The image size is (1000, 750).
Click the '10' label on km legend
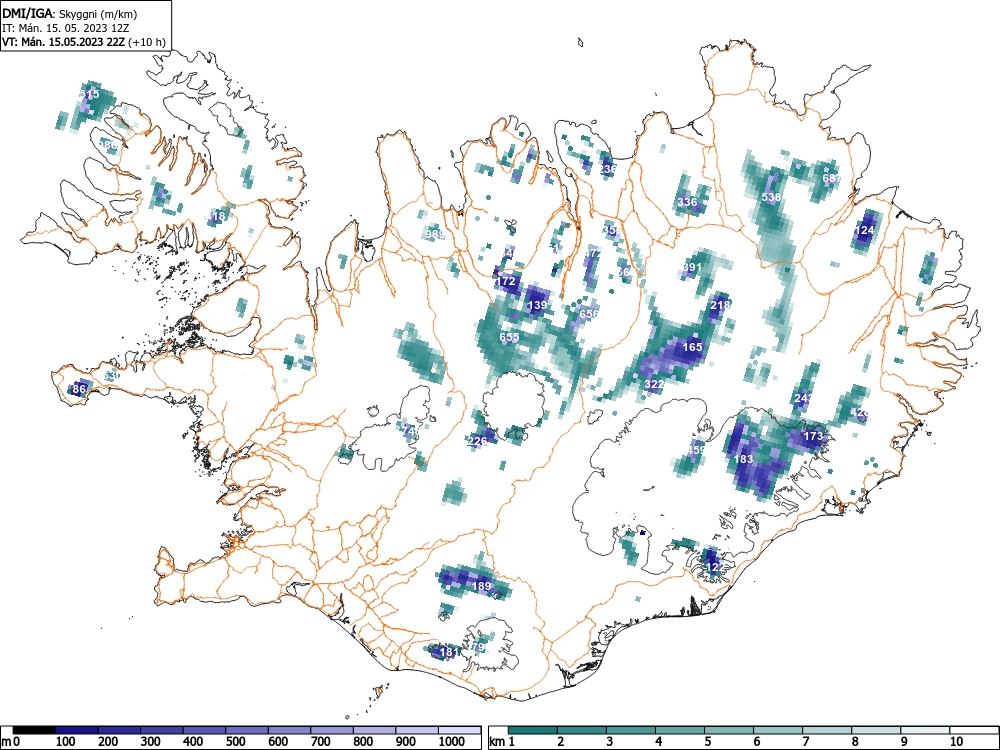pyautogui.click(x=955, y=742)
